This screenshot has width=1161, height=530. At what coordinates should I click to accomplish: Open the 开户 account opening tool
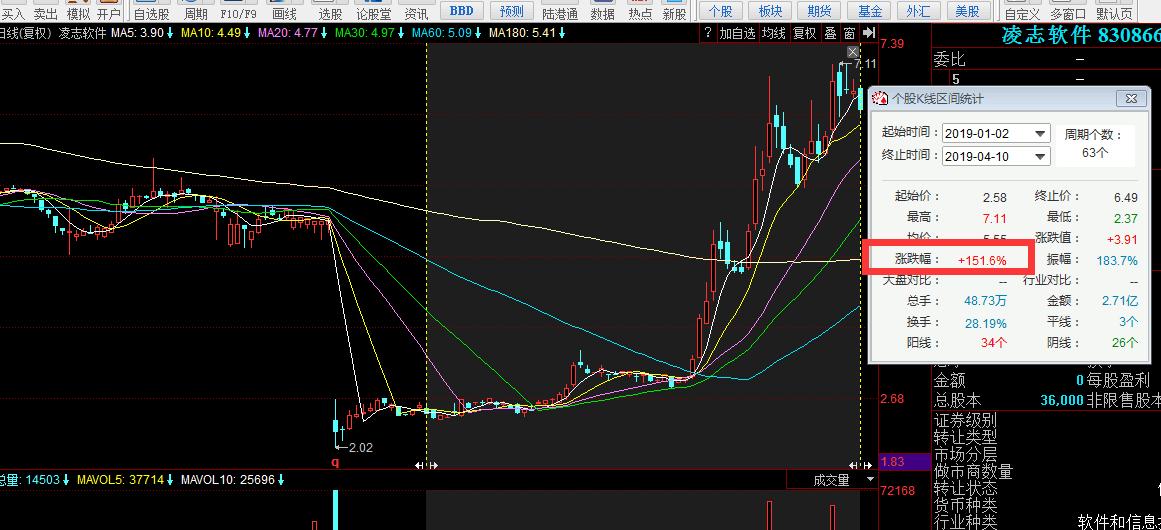[109, 13]
